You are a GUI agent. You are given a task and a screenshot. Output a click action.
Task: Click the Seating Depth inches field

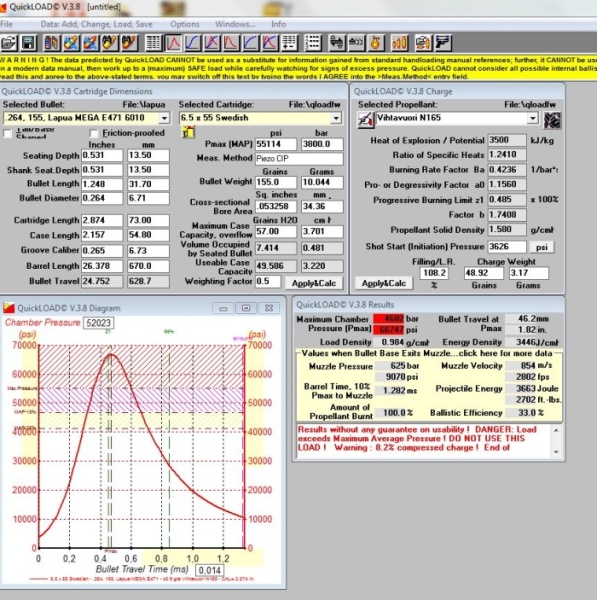(102, 155)
